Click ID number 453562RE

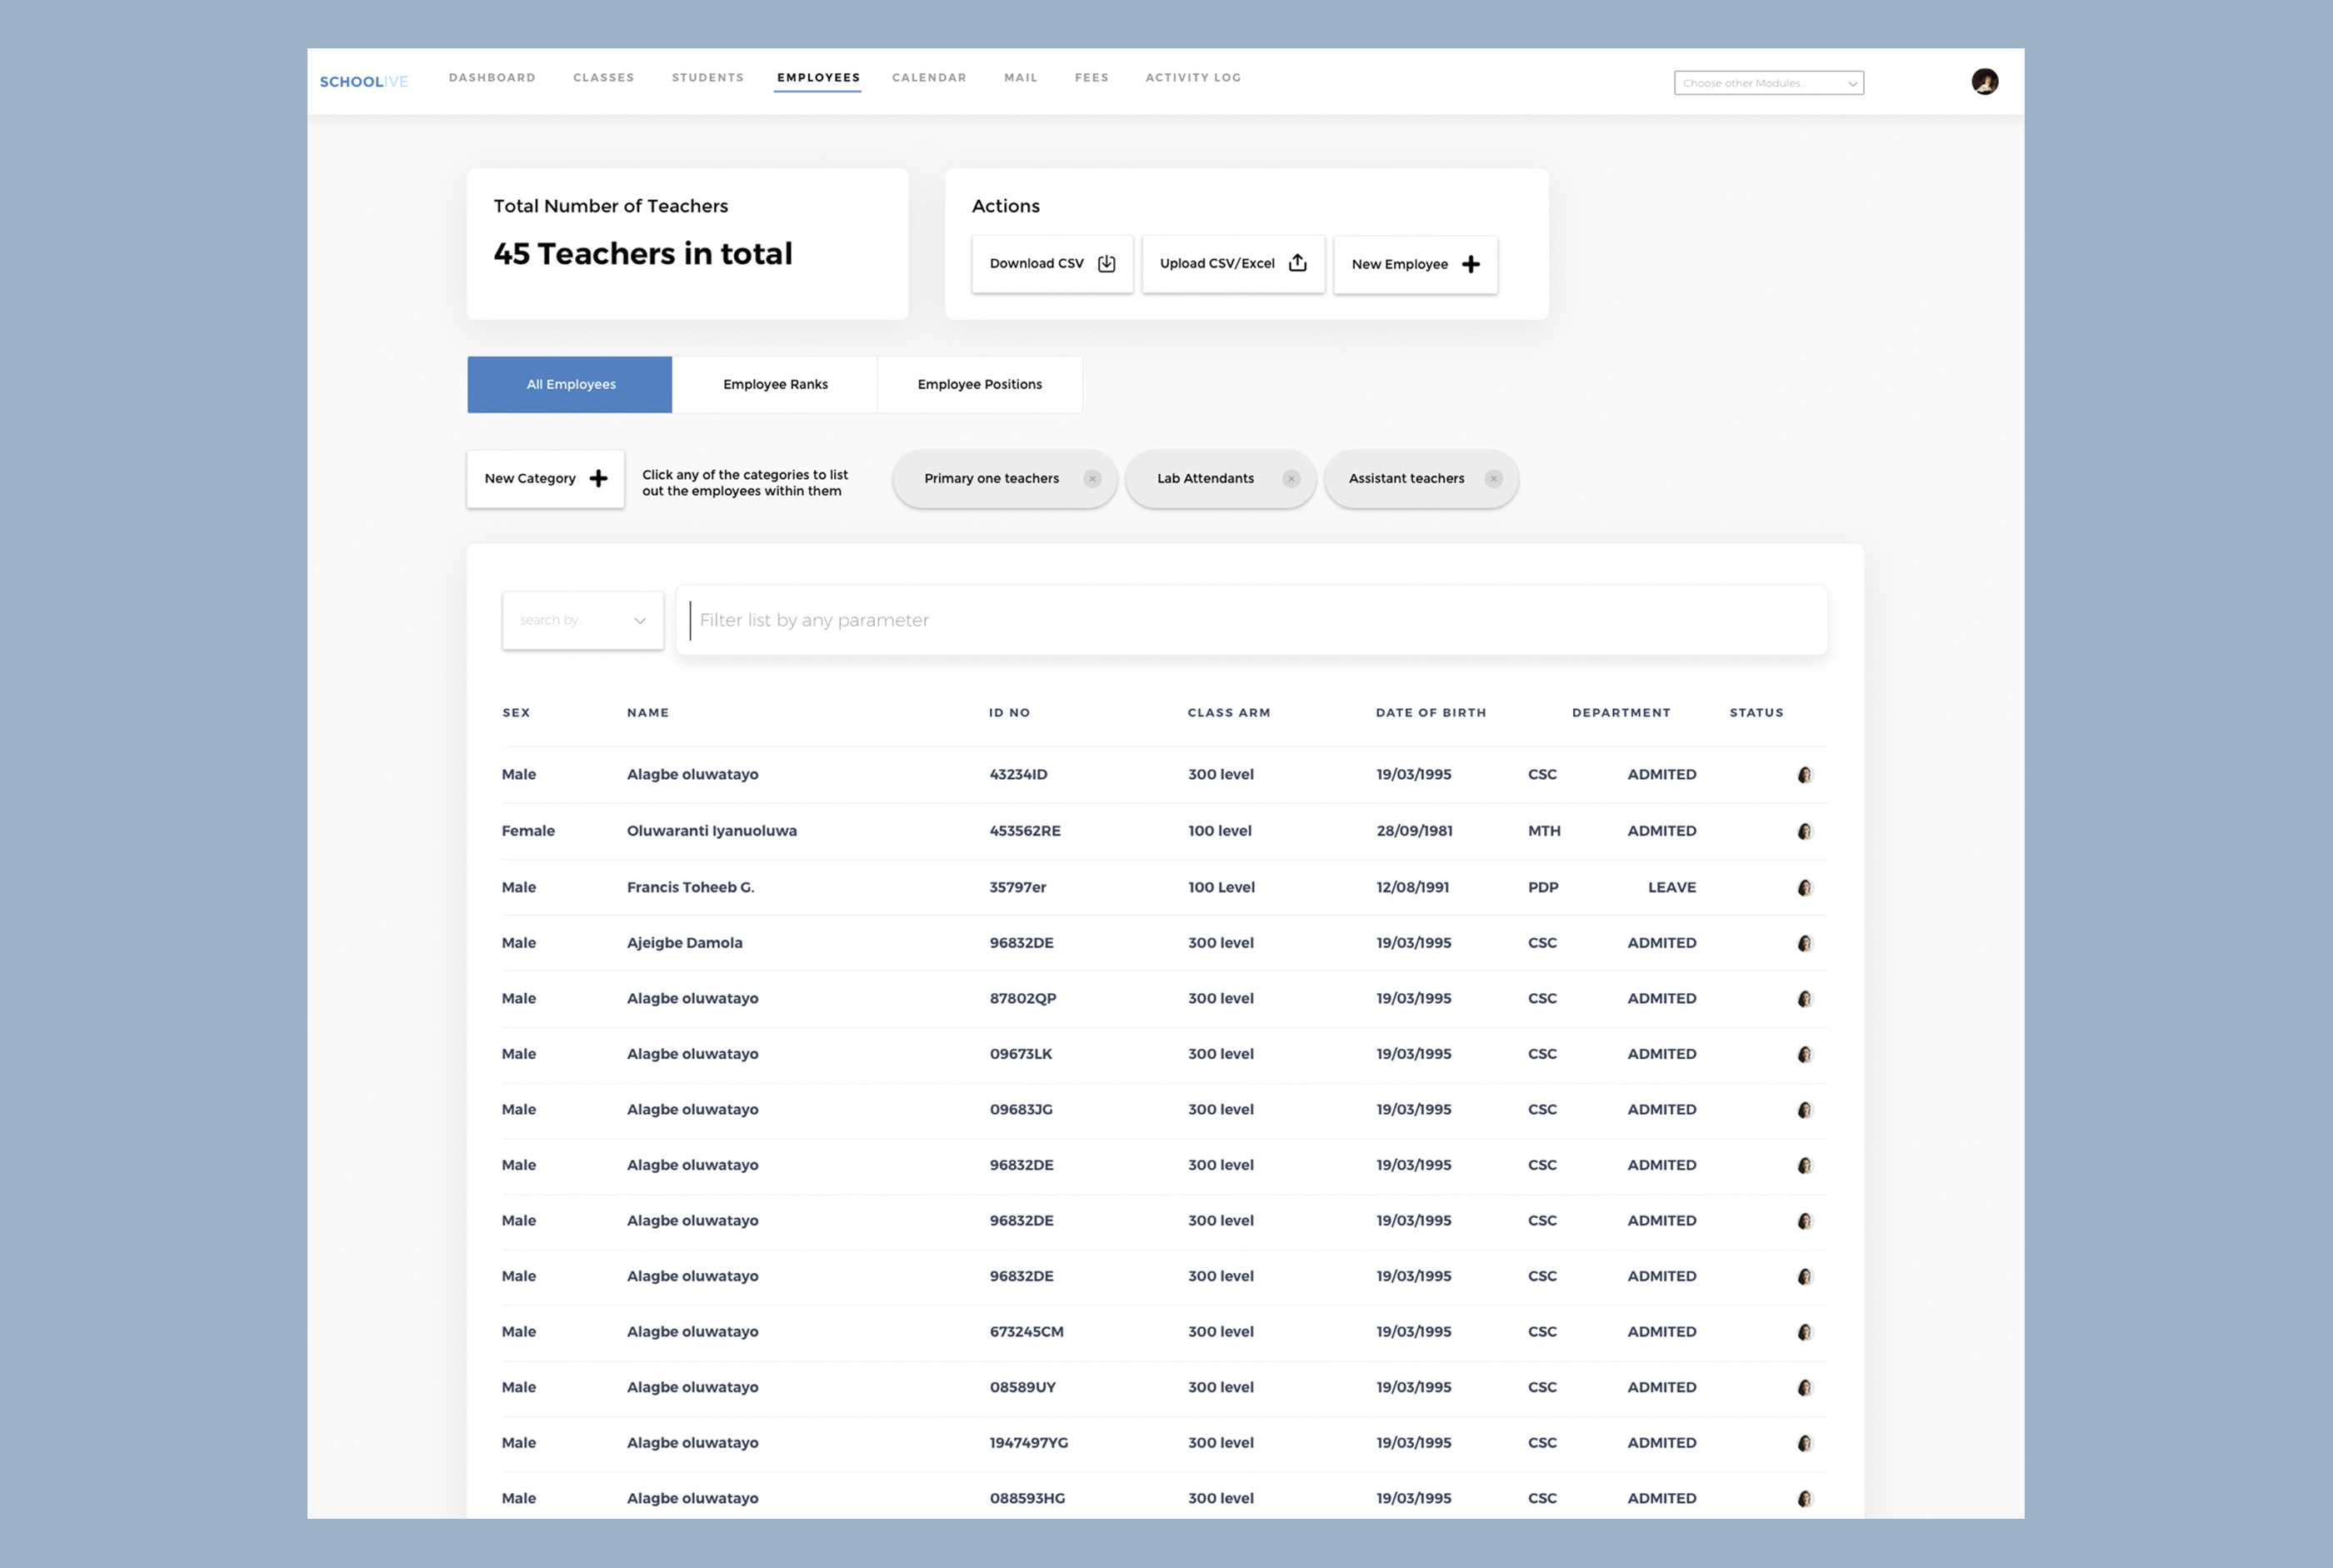pos(1025,831)
